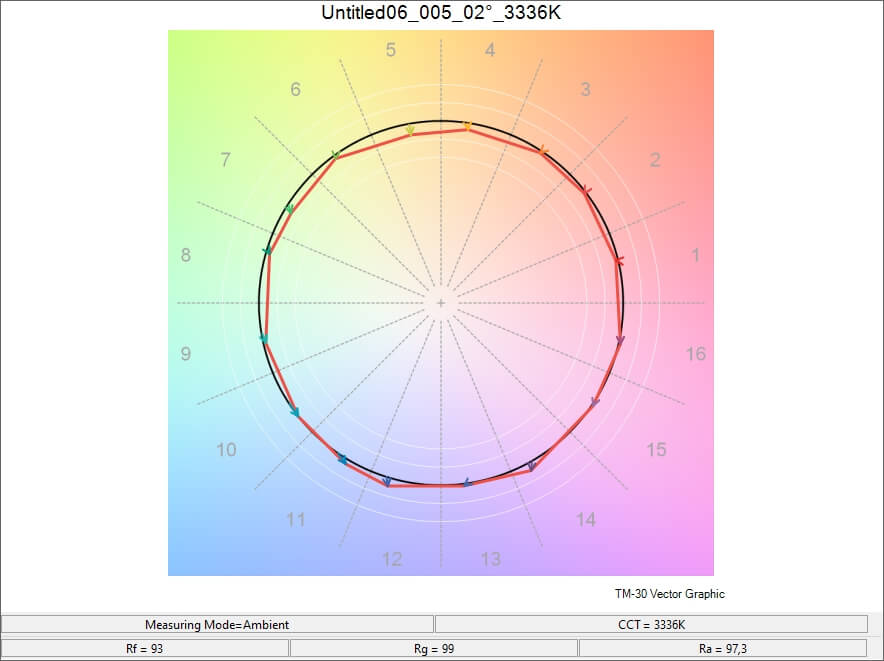
Task: Click the orange arrow marker in hue bin 3
Action: pyautogui.click(x=543, y=151)
